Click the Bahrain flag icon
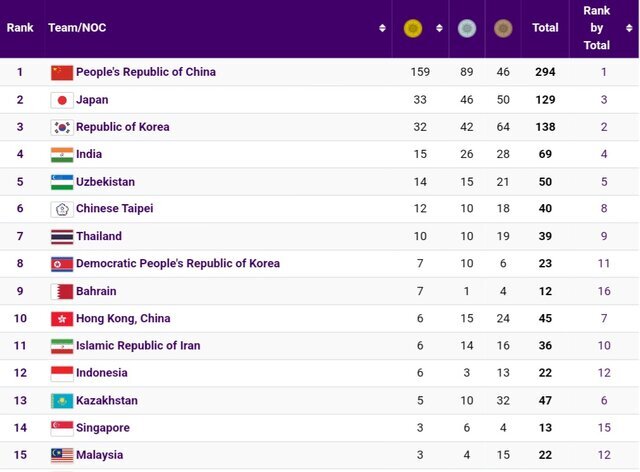The image size is (640, 472). (62, 291)
